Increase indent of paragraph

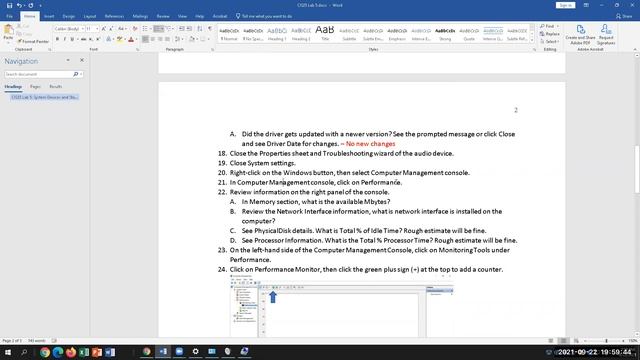(189, 29)
